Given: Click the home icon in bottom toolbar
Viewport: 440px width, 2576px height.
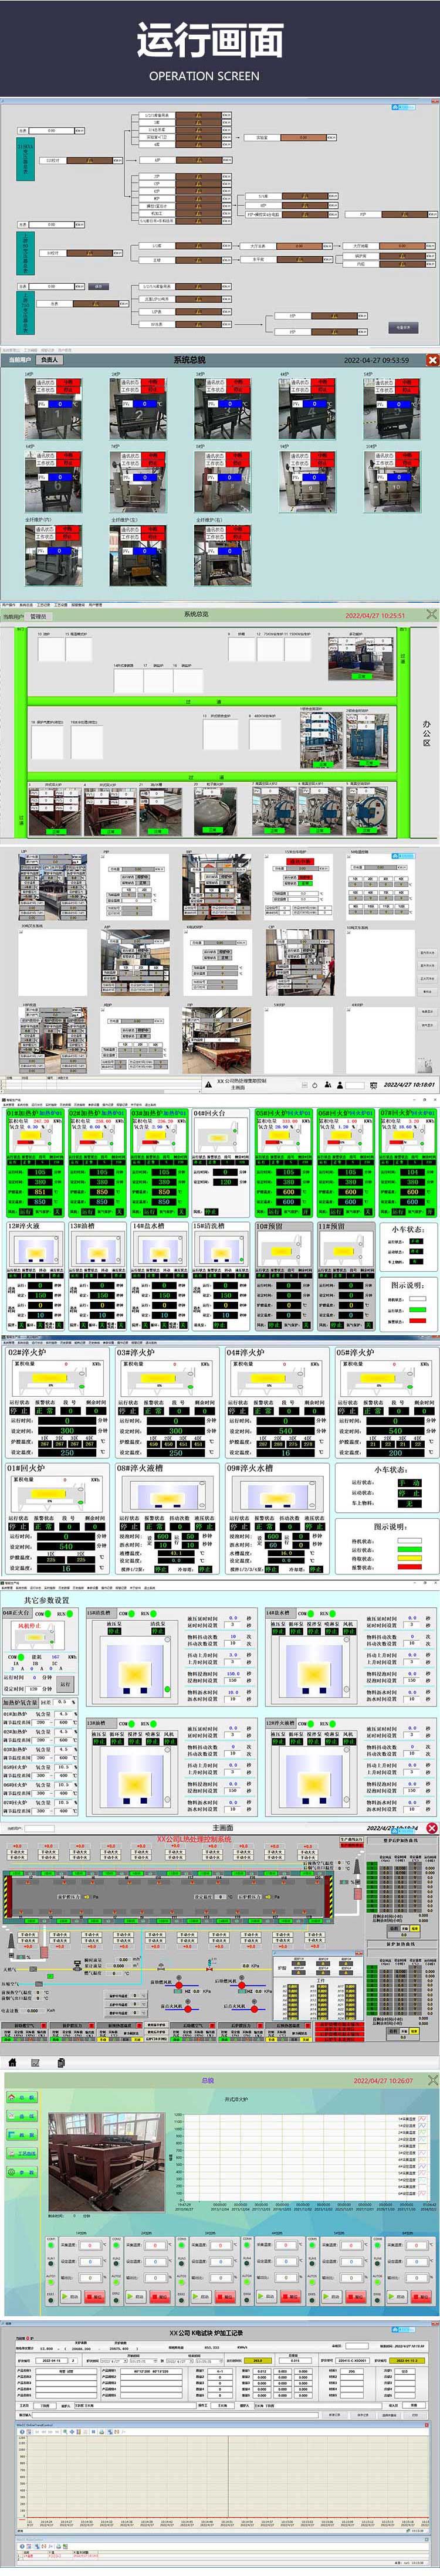Looking at the screenshot, I should [11, 2062].
